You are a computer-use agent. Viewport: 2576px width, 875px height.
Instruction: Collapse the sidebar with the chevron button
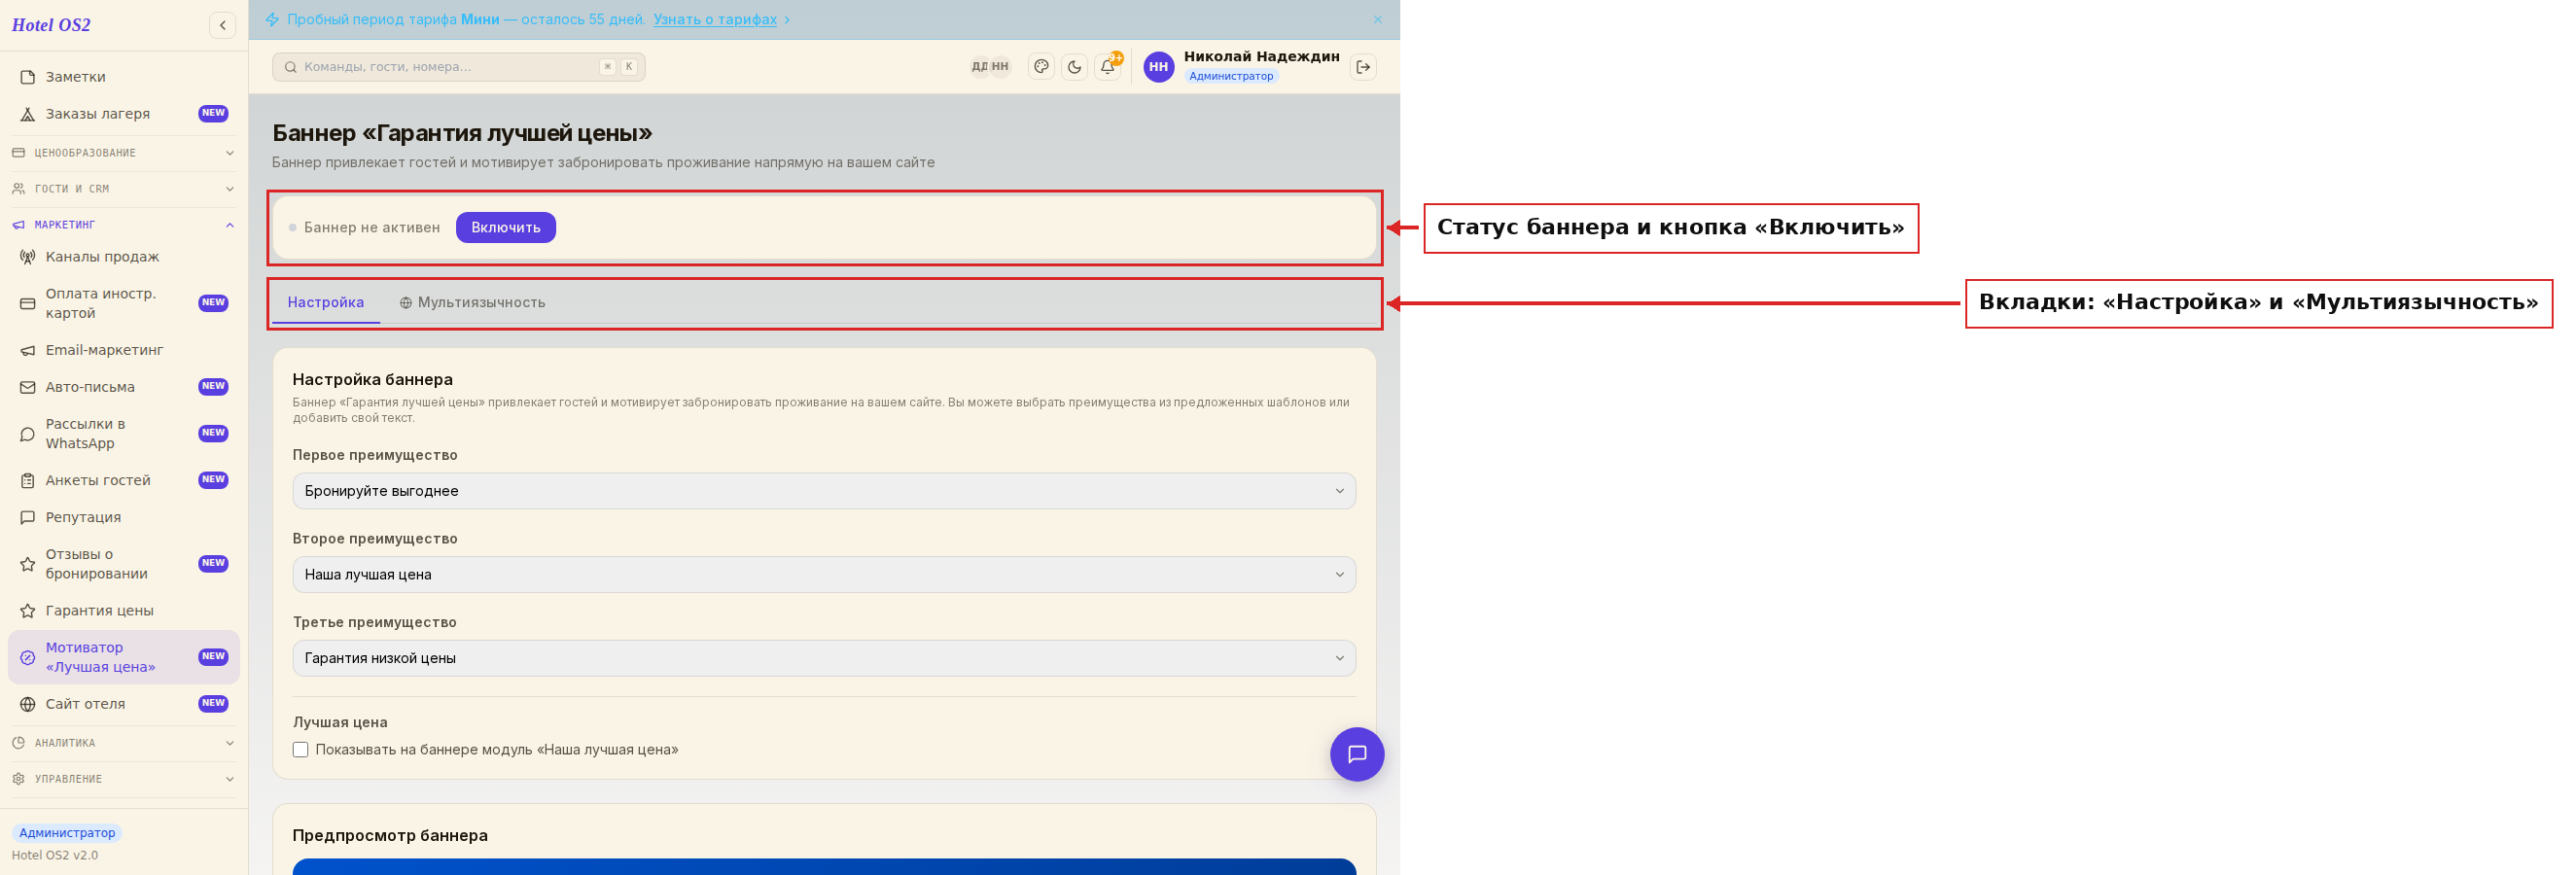222,25
